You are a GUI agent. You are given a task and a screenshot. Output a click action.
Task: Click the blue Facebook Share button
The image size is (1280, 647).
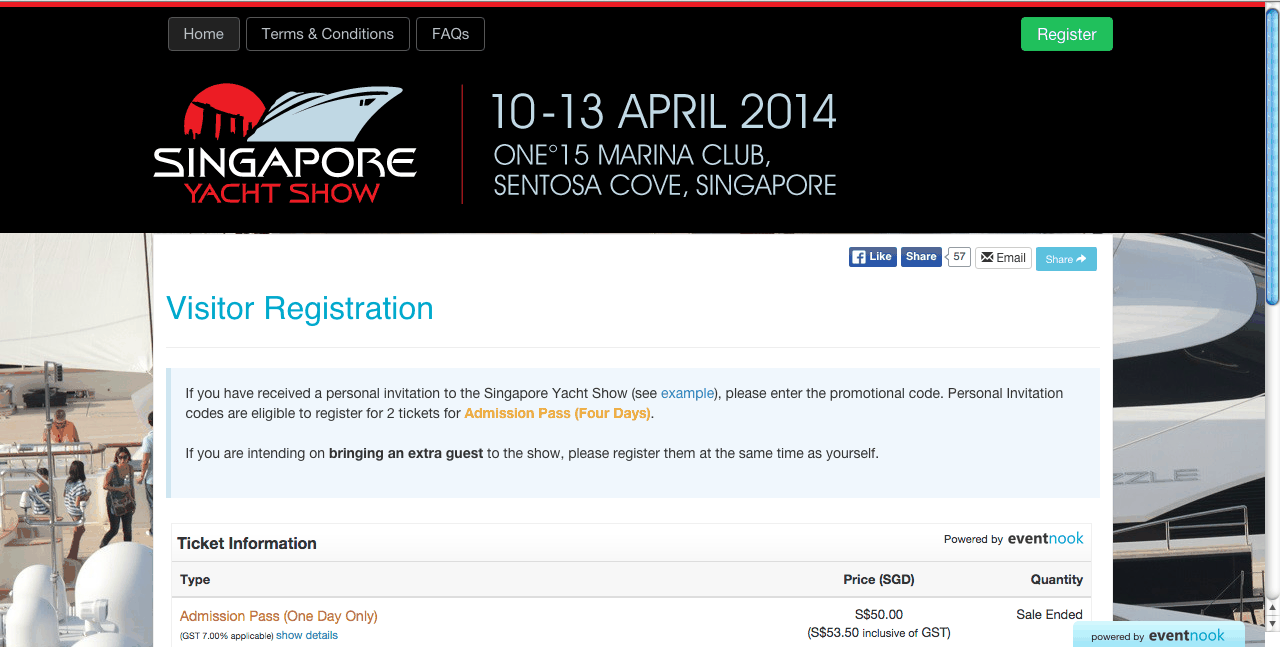921,257
